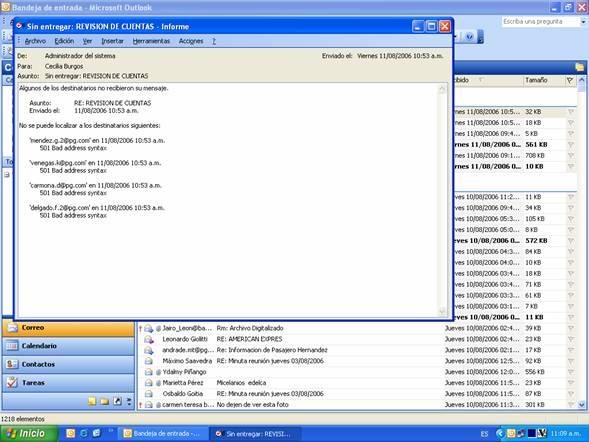Click the antivirus V tray icon
Image resolution: width=589 pixels, height=442 pixels.
(x=542, y=434)
